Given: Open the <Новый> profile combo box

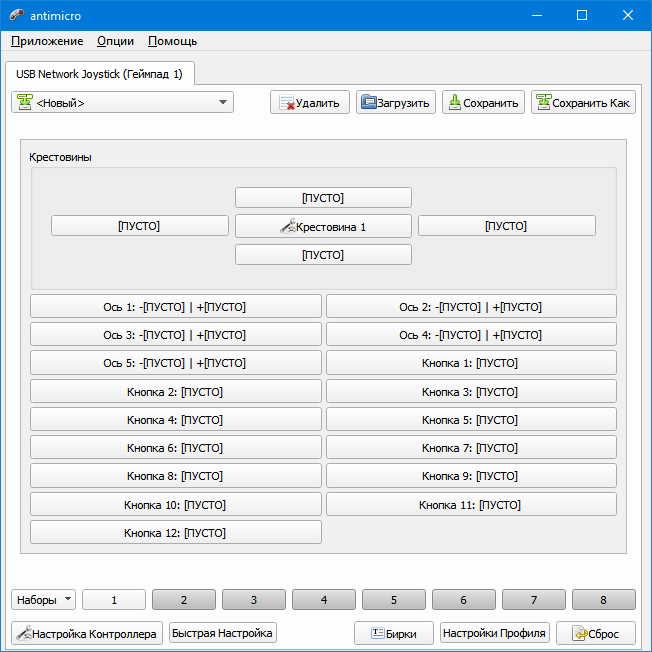Looking at the screenshot, I should [x=122, y=102].
